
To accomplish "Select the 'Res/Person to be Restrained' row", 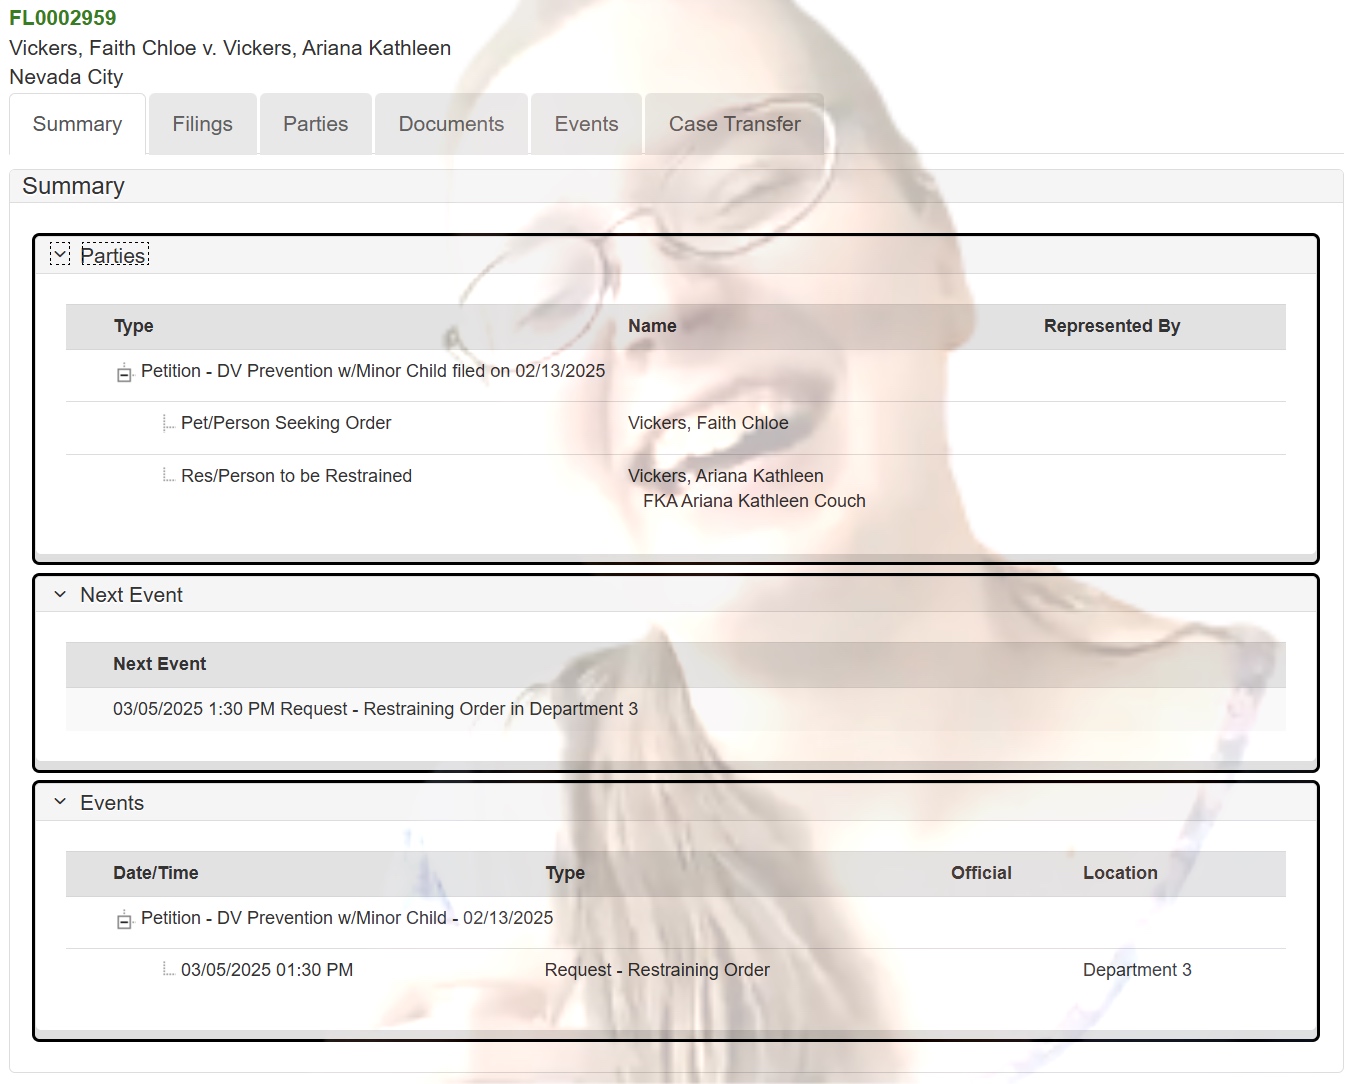I will pyautogui.click(x=676, y=490).
